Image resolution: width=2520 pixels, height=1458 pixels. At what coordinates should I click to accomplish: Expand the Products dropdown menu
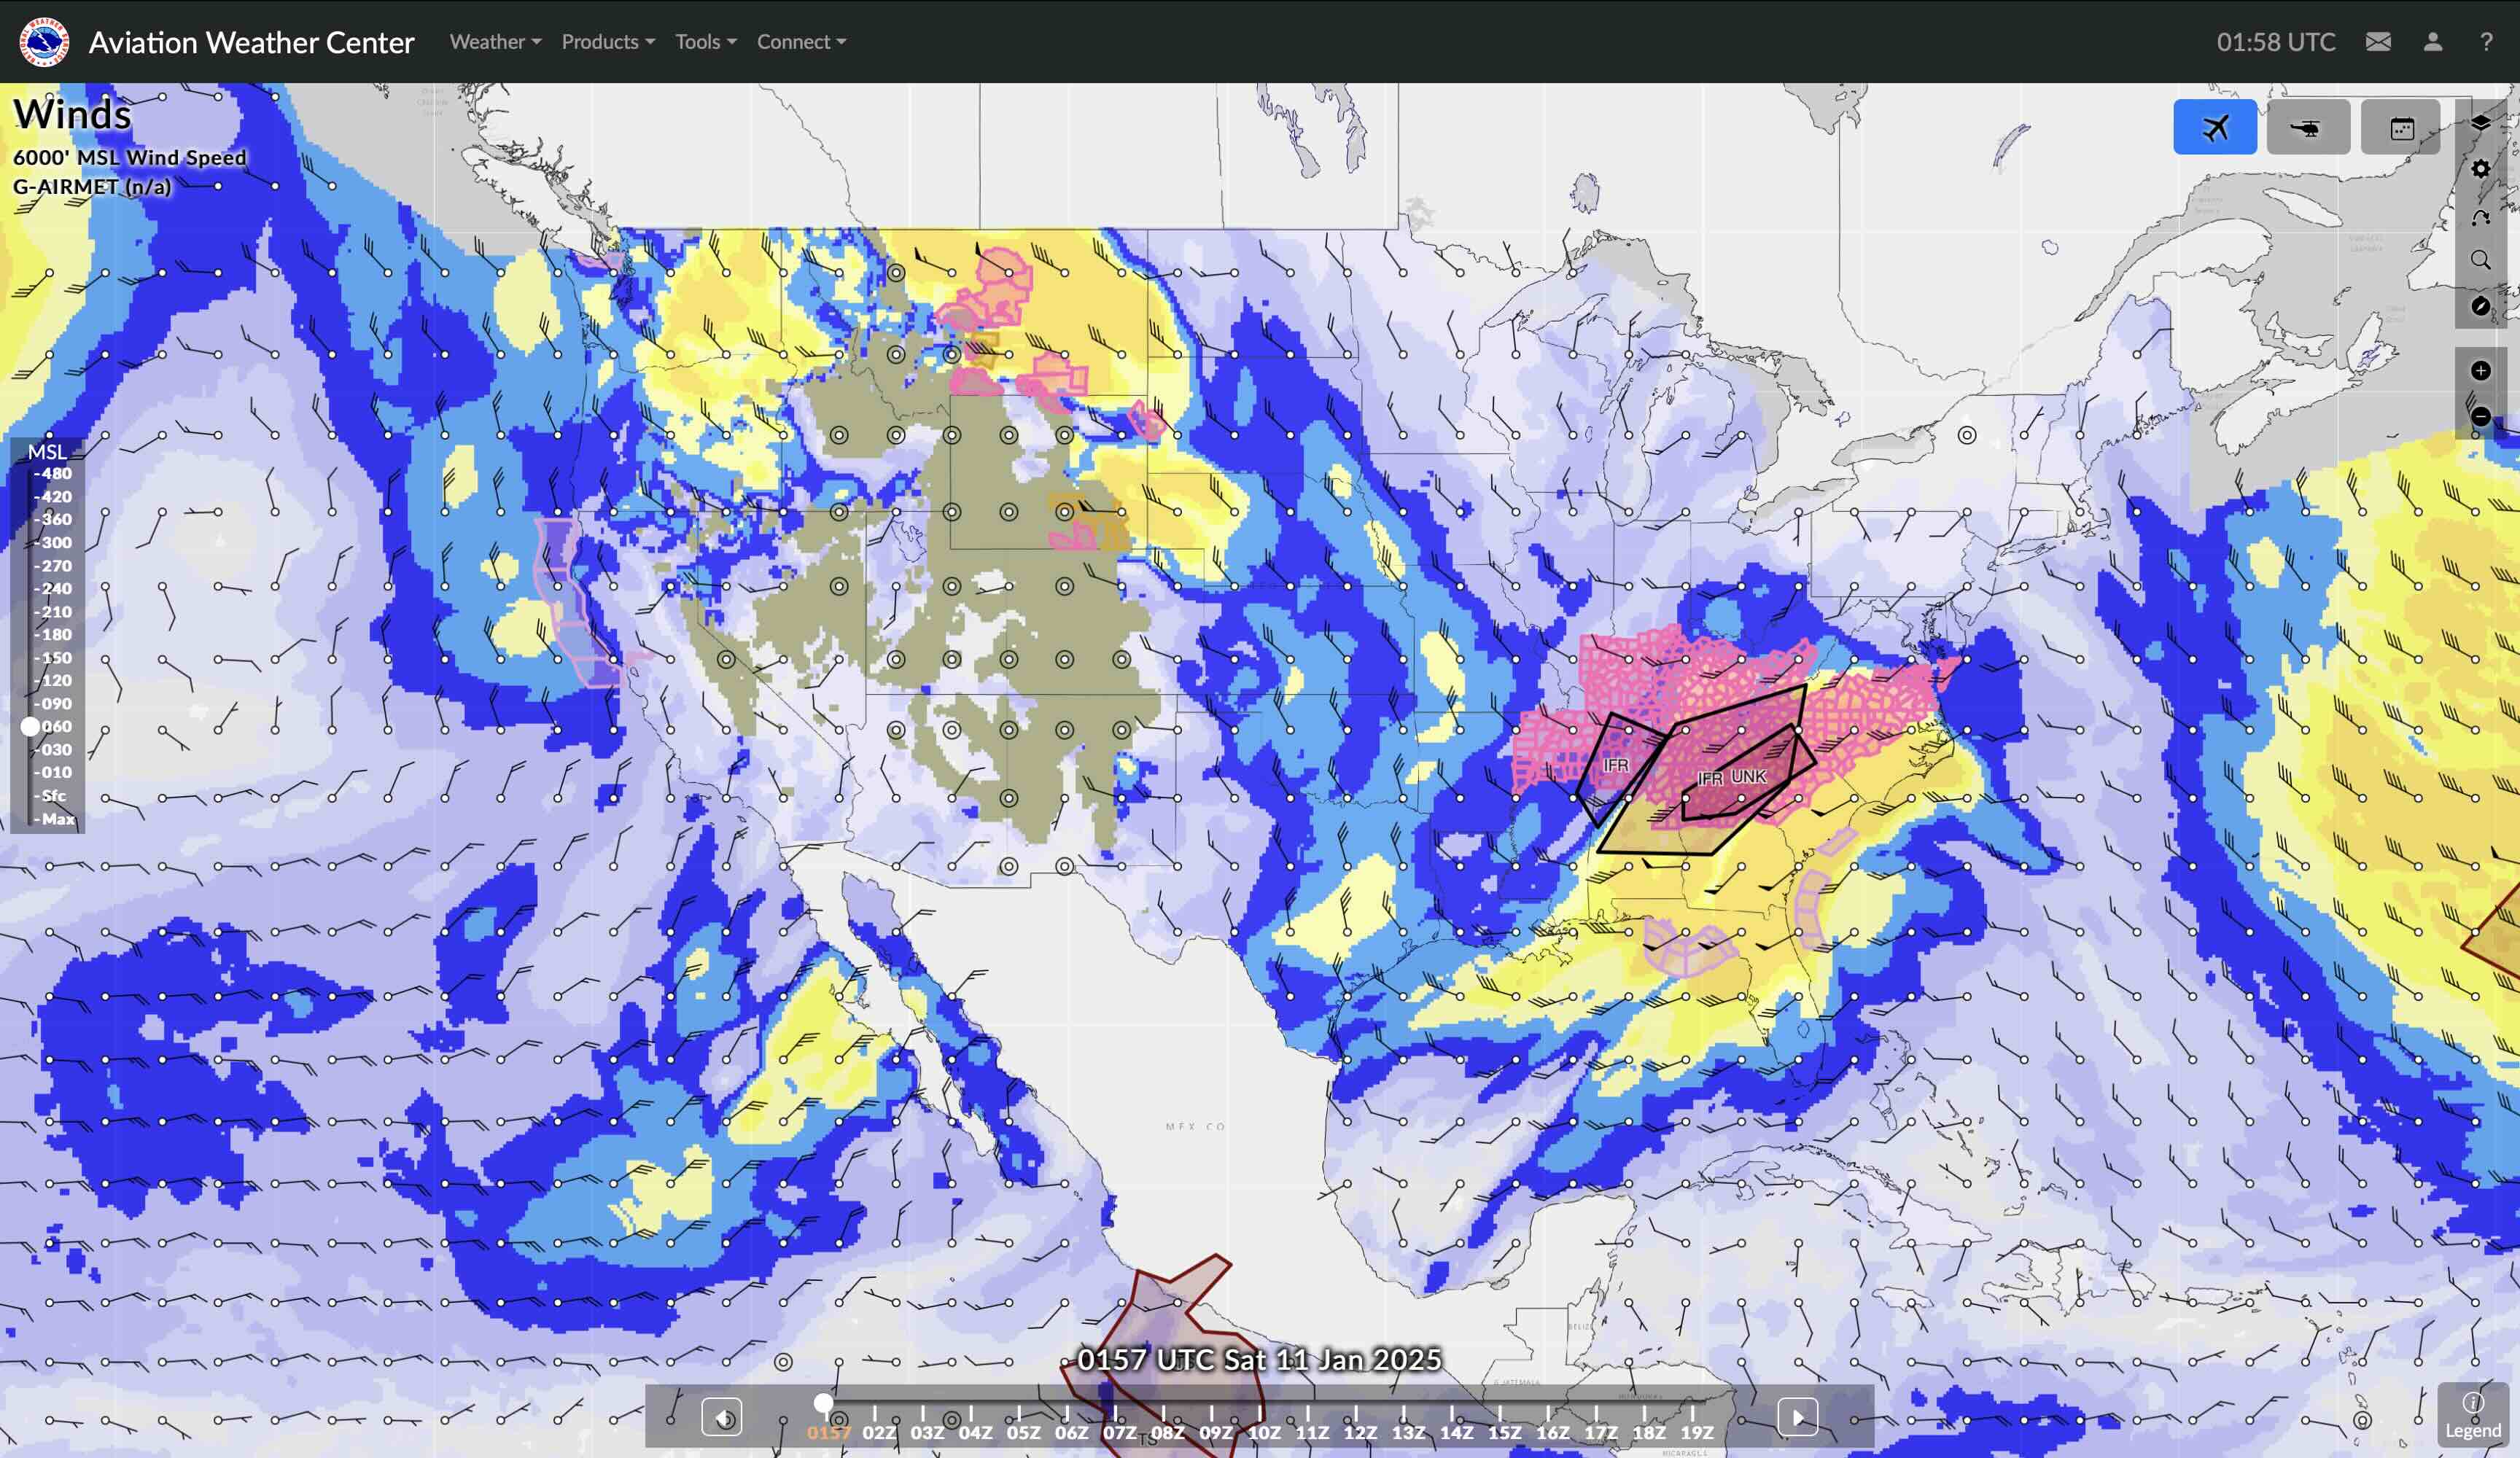coord(607,42)
